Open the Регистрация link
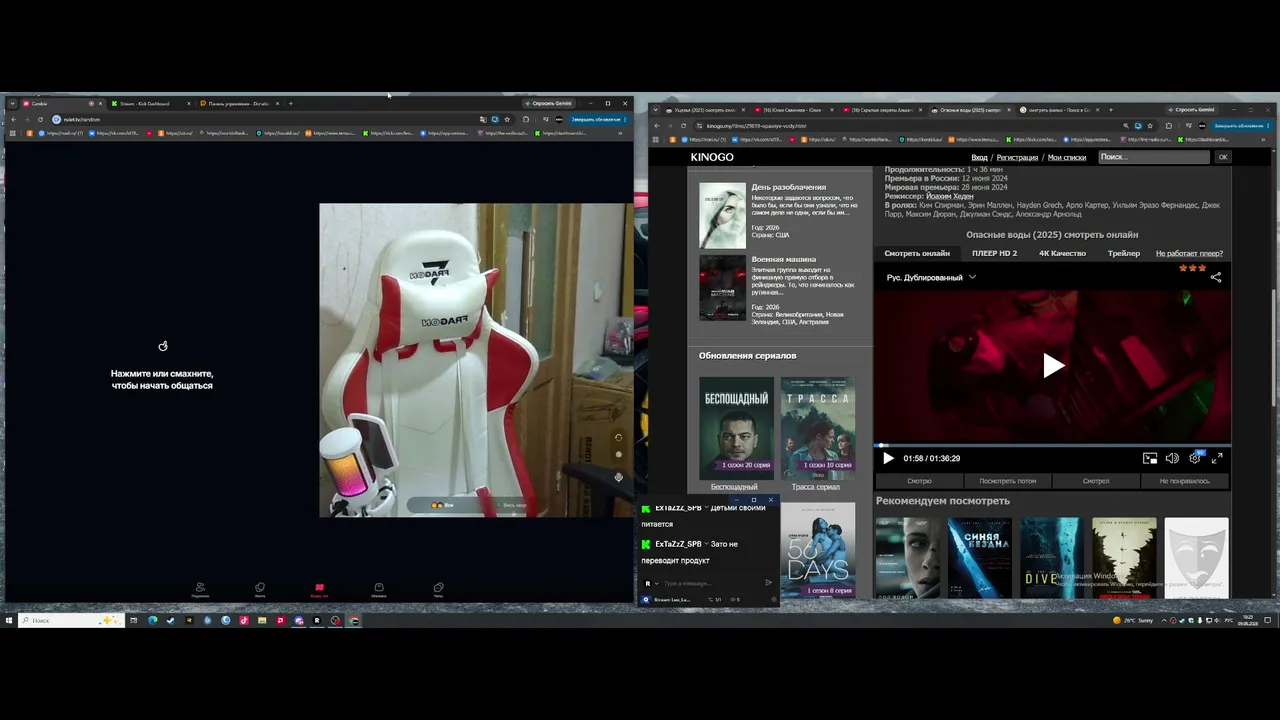 pos(1017,157)
